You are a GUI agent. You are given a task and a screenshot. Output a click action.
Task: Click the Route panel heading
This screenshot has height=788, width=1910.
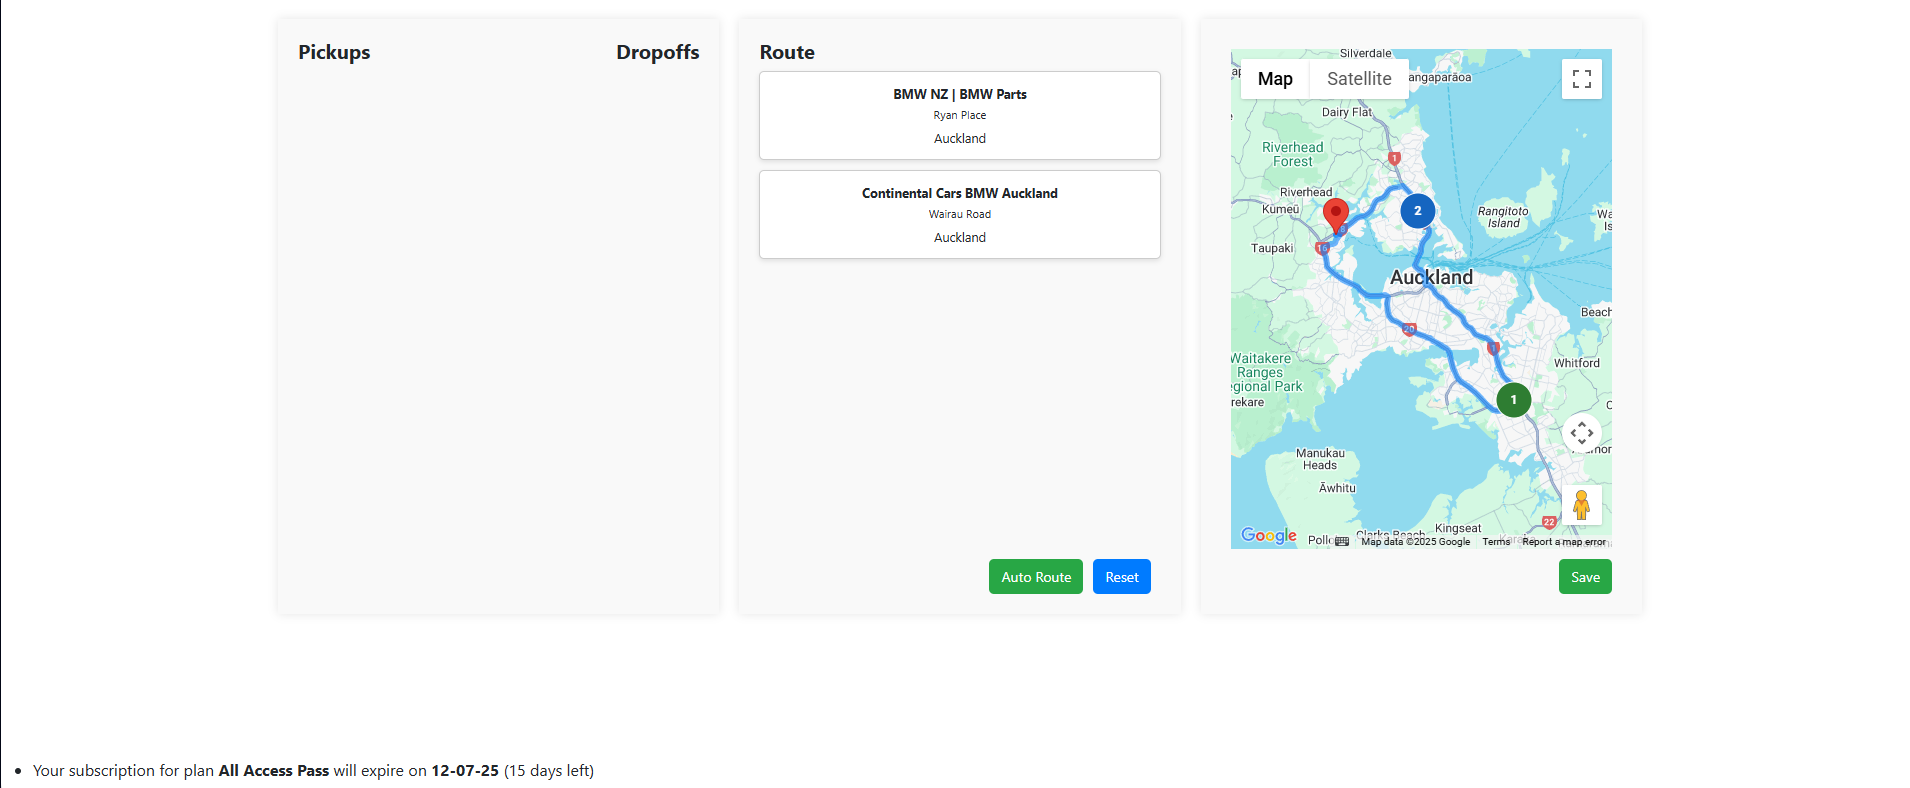[787, 52]
